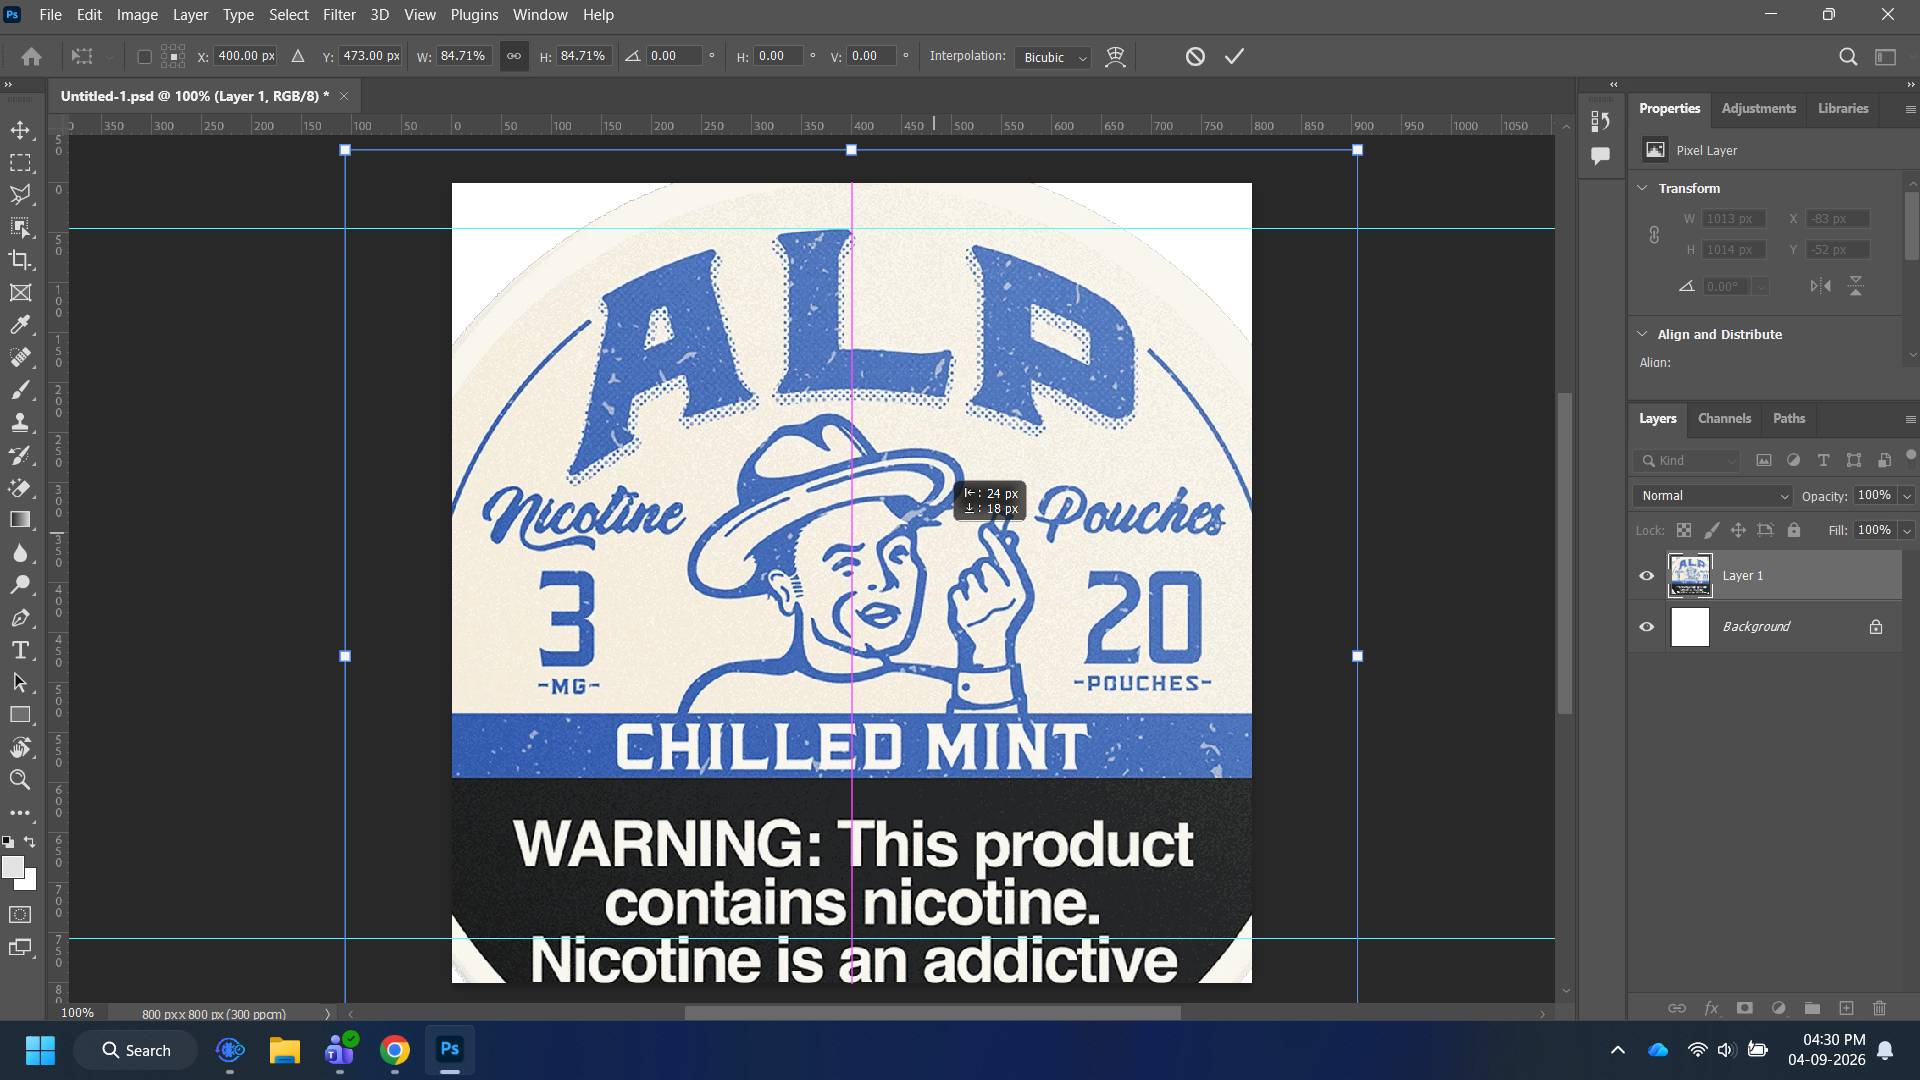Open Chrome from the taskbar
This screenshot has height=1080, width=1920.
click(395, 1050)
